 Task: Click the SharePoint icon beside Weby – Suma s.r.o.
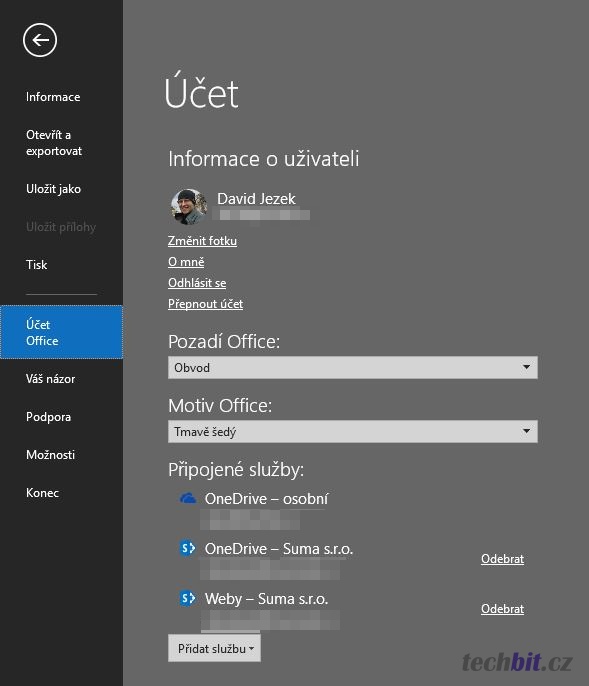188,598
